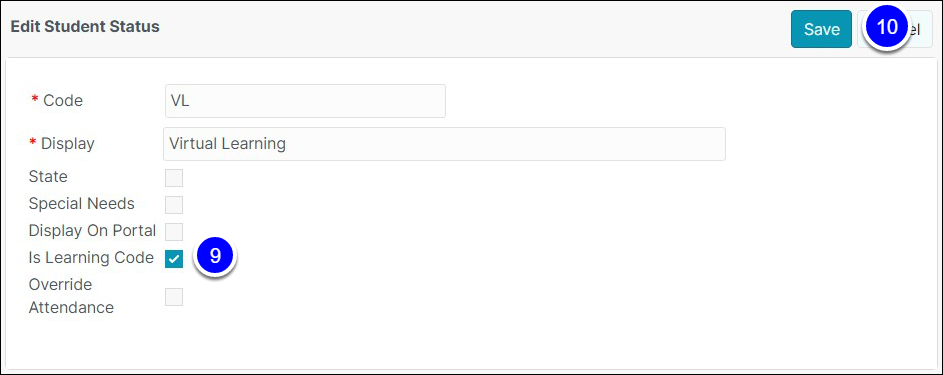The width and height of the screenshot is (943, 375).
Task: Click the red asterisk beside Code
Action: pos(34,100)
